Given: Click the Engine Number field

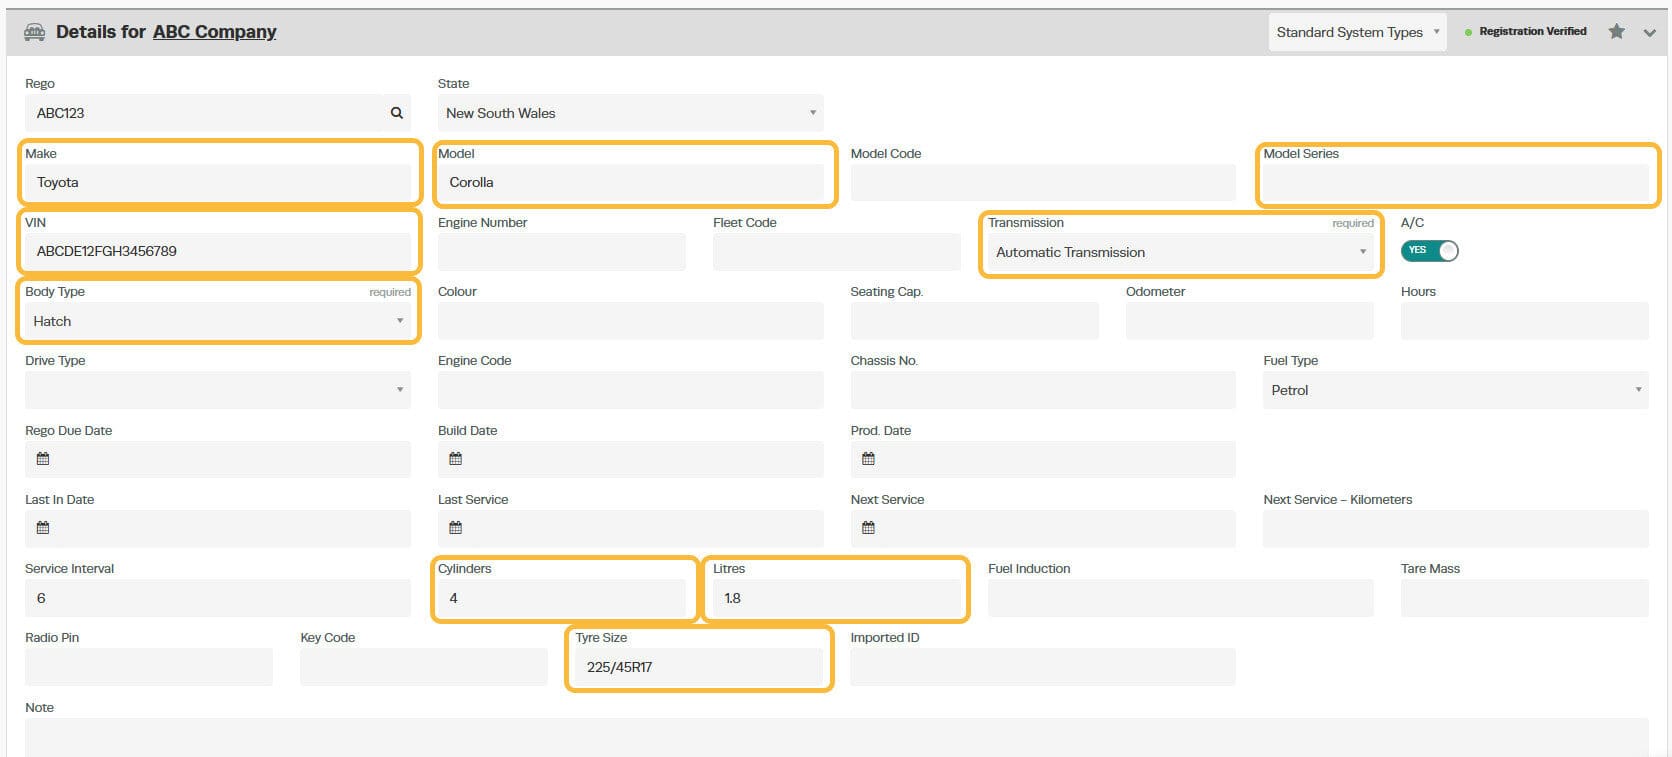Looking at the screenshot, I should pos(562,252).
